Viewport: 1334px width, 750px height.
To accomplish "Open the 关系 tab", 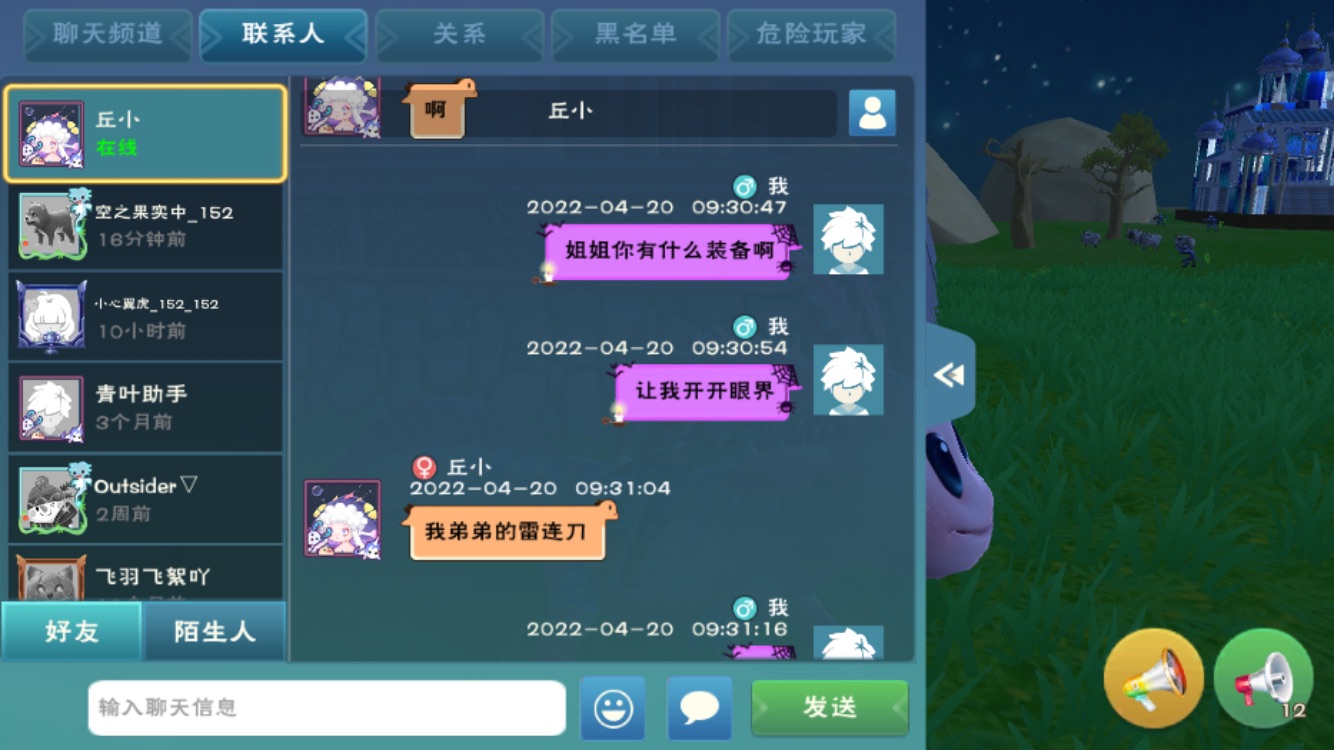I will [x=459, y=34].
